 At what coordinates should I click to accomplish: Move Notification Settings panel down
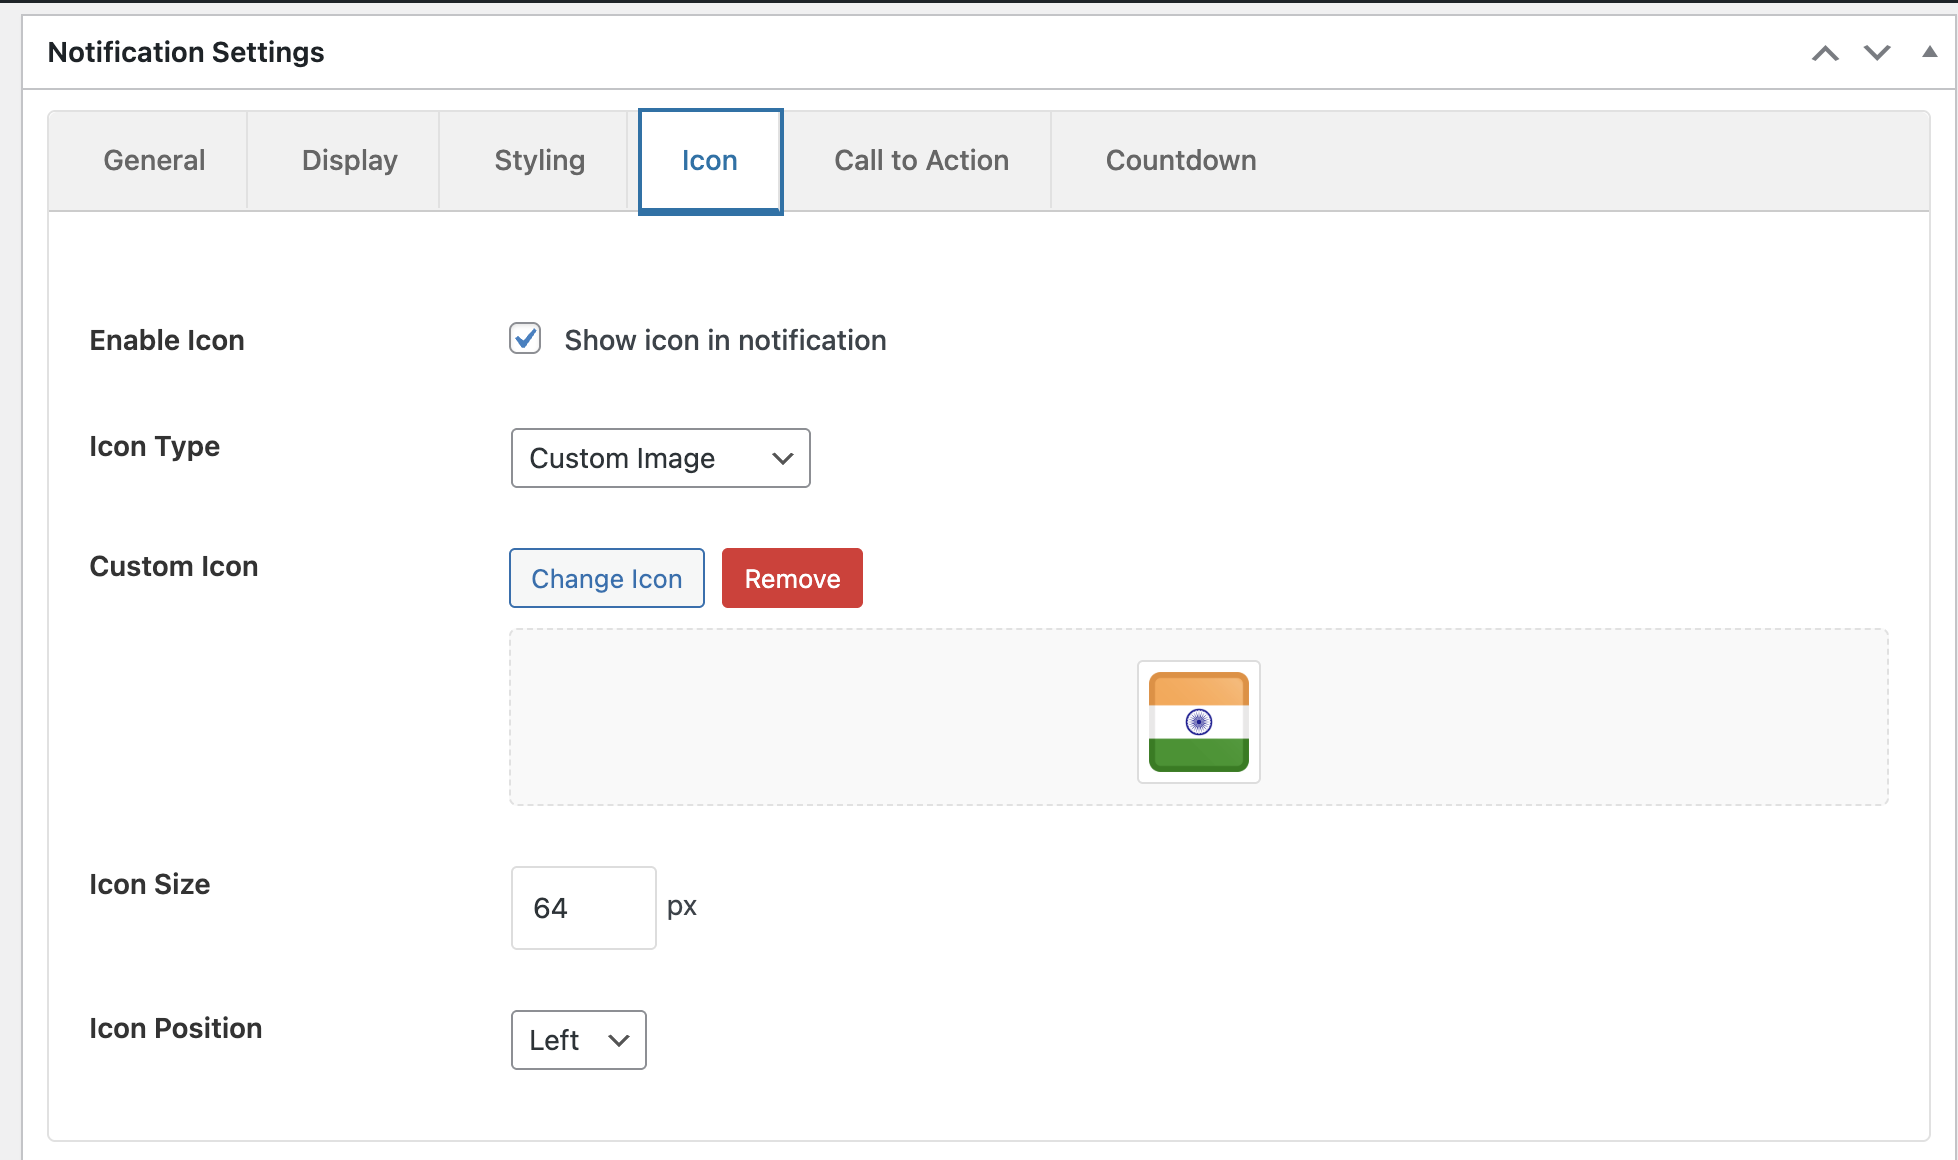click(1877, 53)
